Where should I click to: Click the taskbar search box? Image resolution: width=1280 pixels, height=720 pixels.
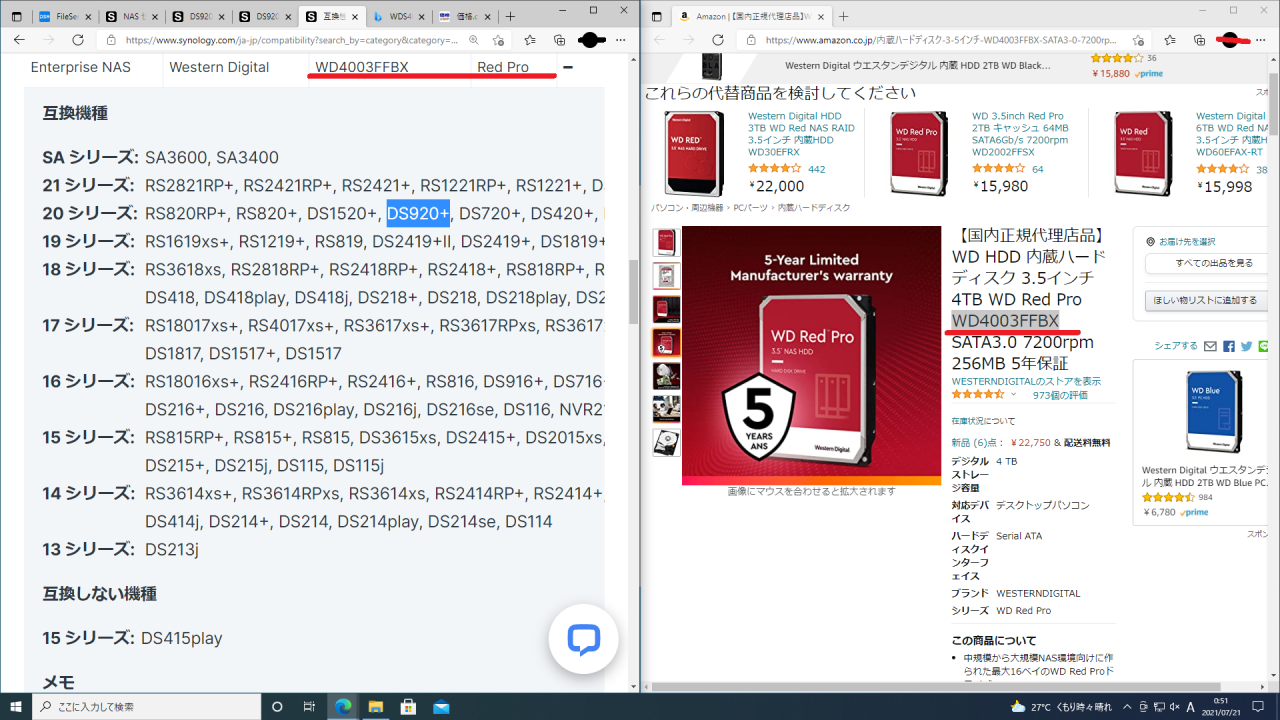(x=145, y=706)
